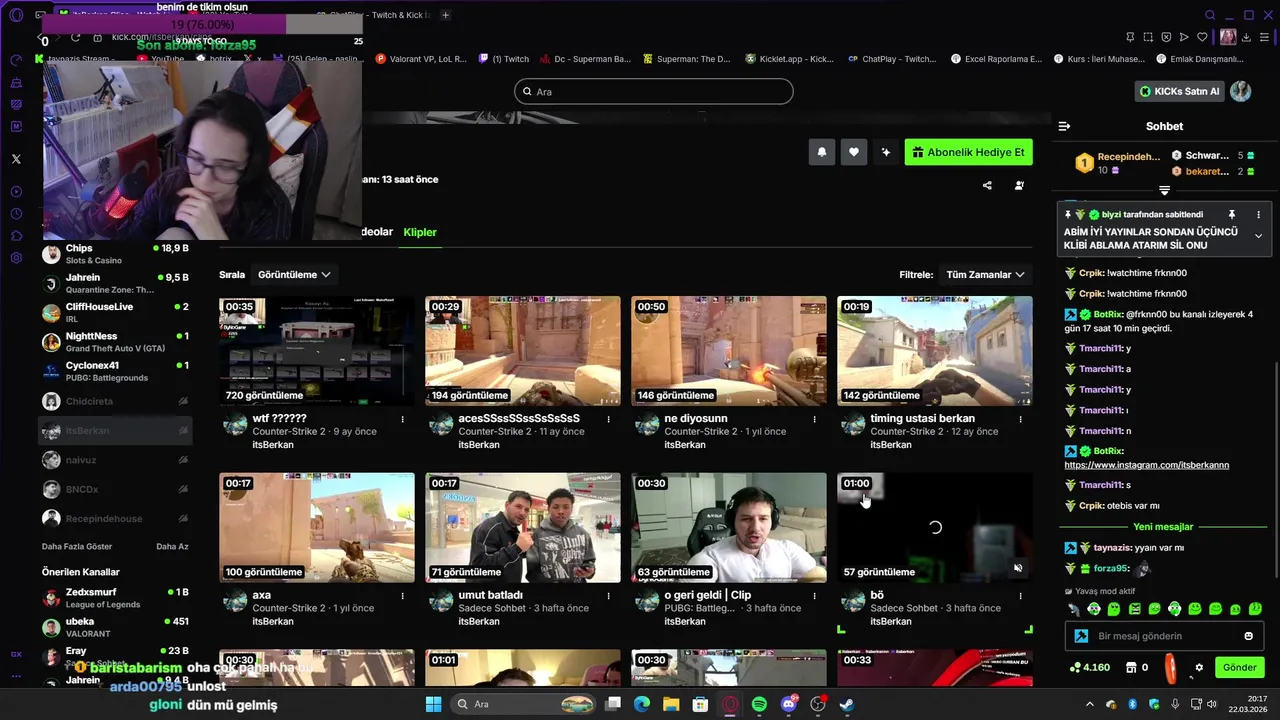The image size is (1280, 720).
Task: Open the channel shop icon in chat footer
Action: tap(1131, 667)
